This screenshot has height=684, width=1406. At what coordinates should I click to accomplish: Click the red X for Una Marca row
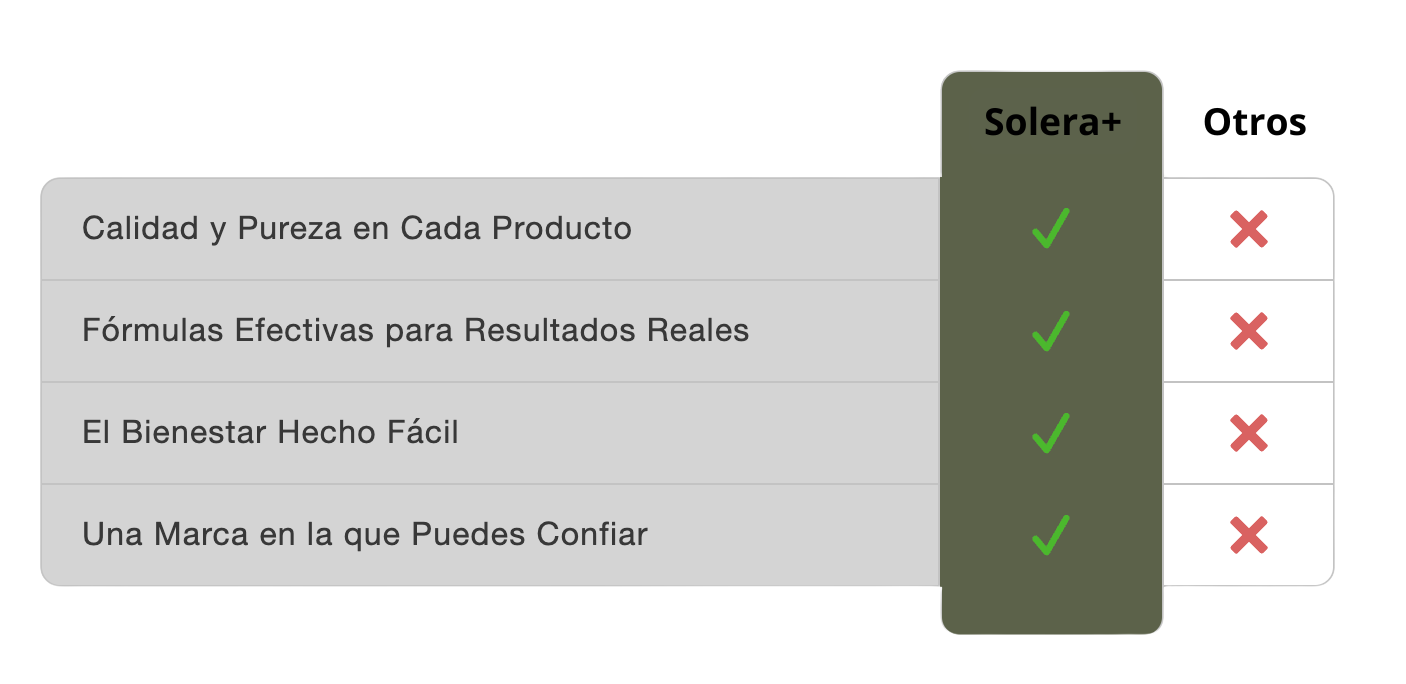(x=1248, y=536)
